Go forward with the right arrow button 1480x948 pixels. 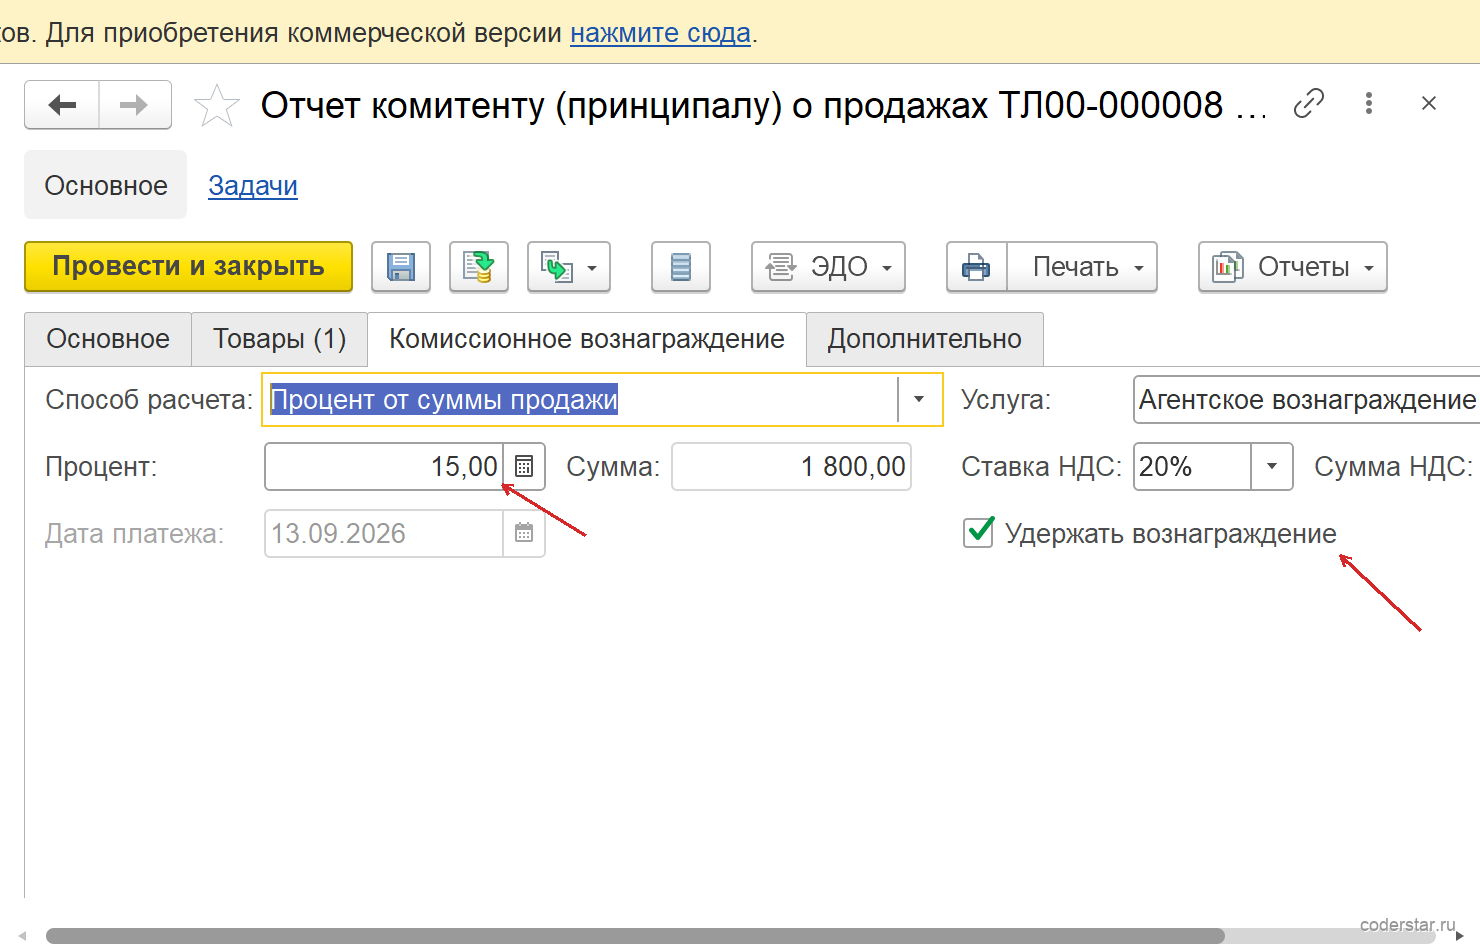tap(135, 105)
